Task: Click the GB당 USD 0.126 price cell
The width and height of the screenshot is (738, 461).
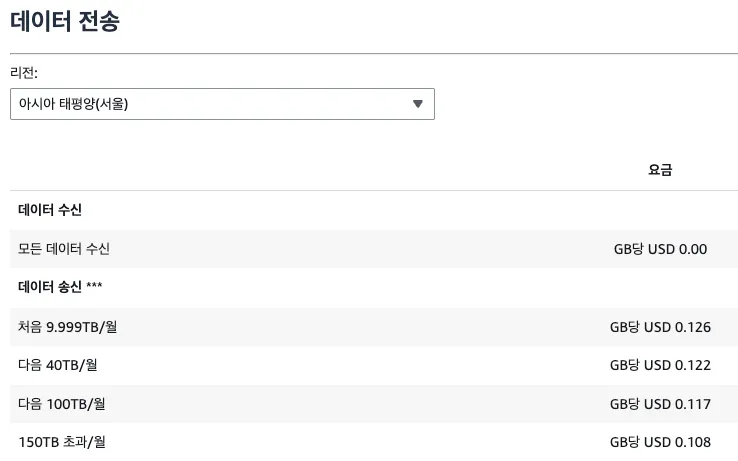Action: click(660, 327)
